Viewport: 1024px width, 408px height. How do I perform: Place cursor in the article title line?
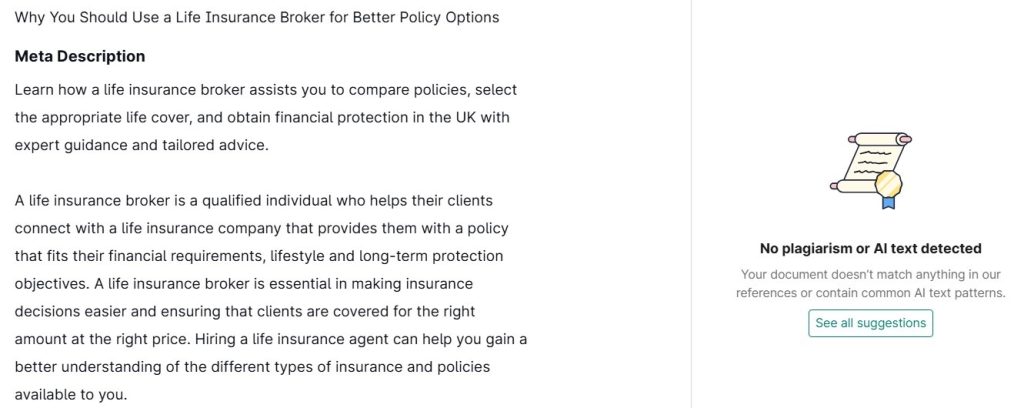(x=257, y=18)
